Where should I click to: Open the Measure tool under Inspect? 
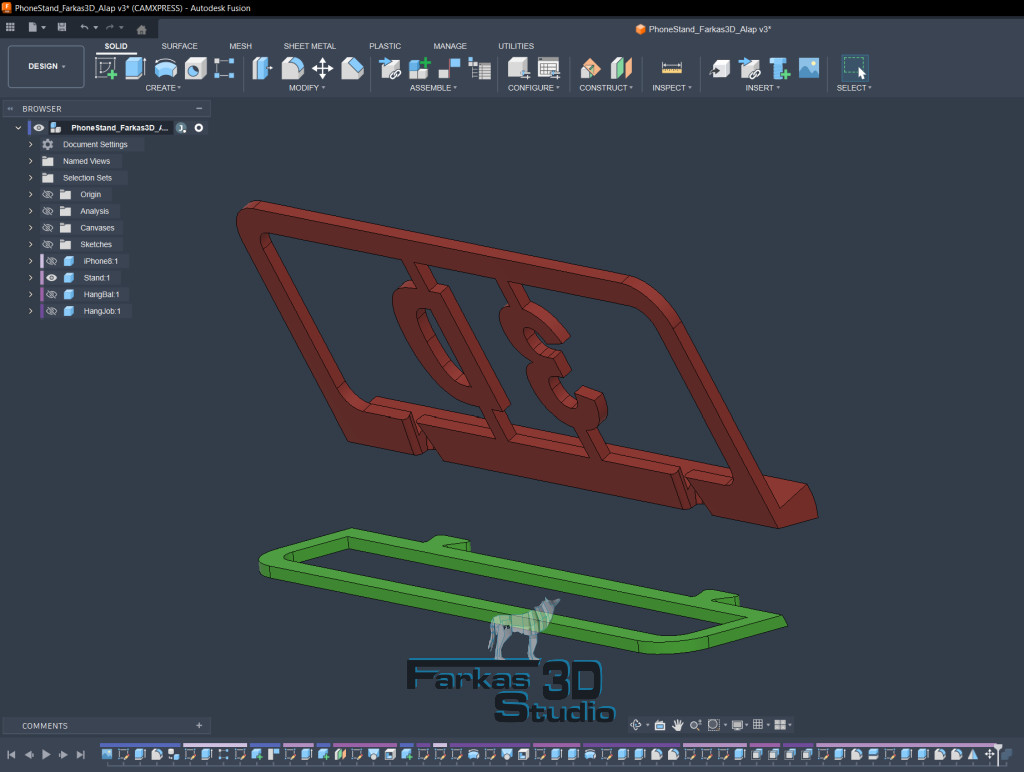click(671, 68)
